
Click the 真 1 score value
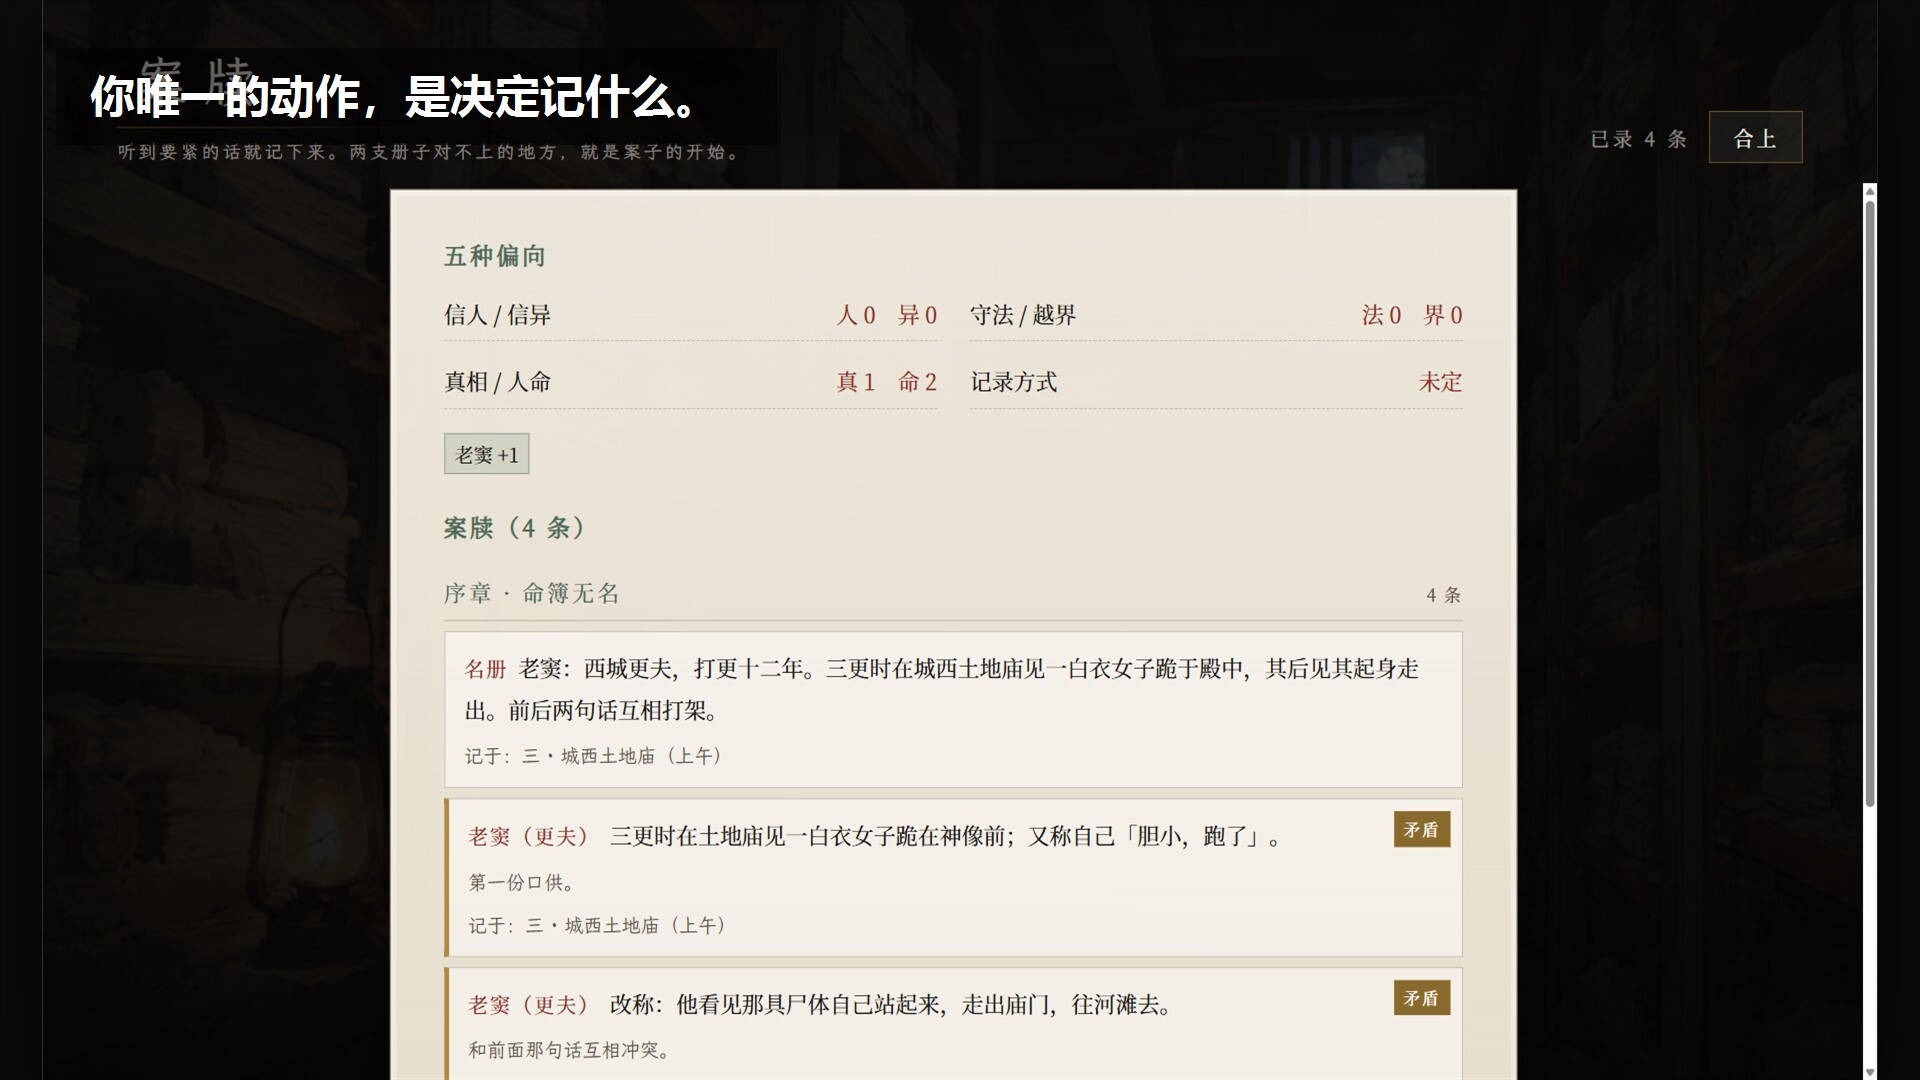(856, 382)
